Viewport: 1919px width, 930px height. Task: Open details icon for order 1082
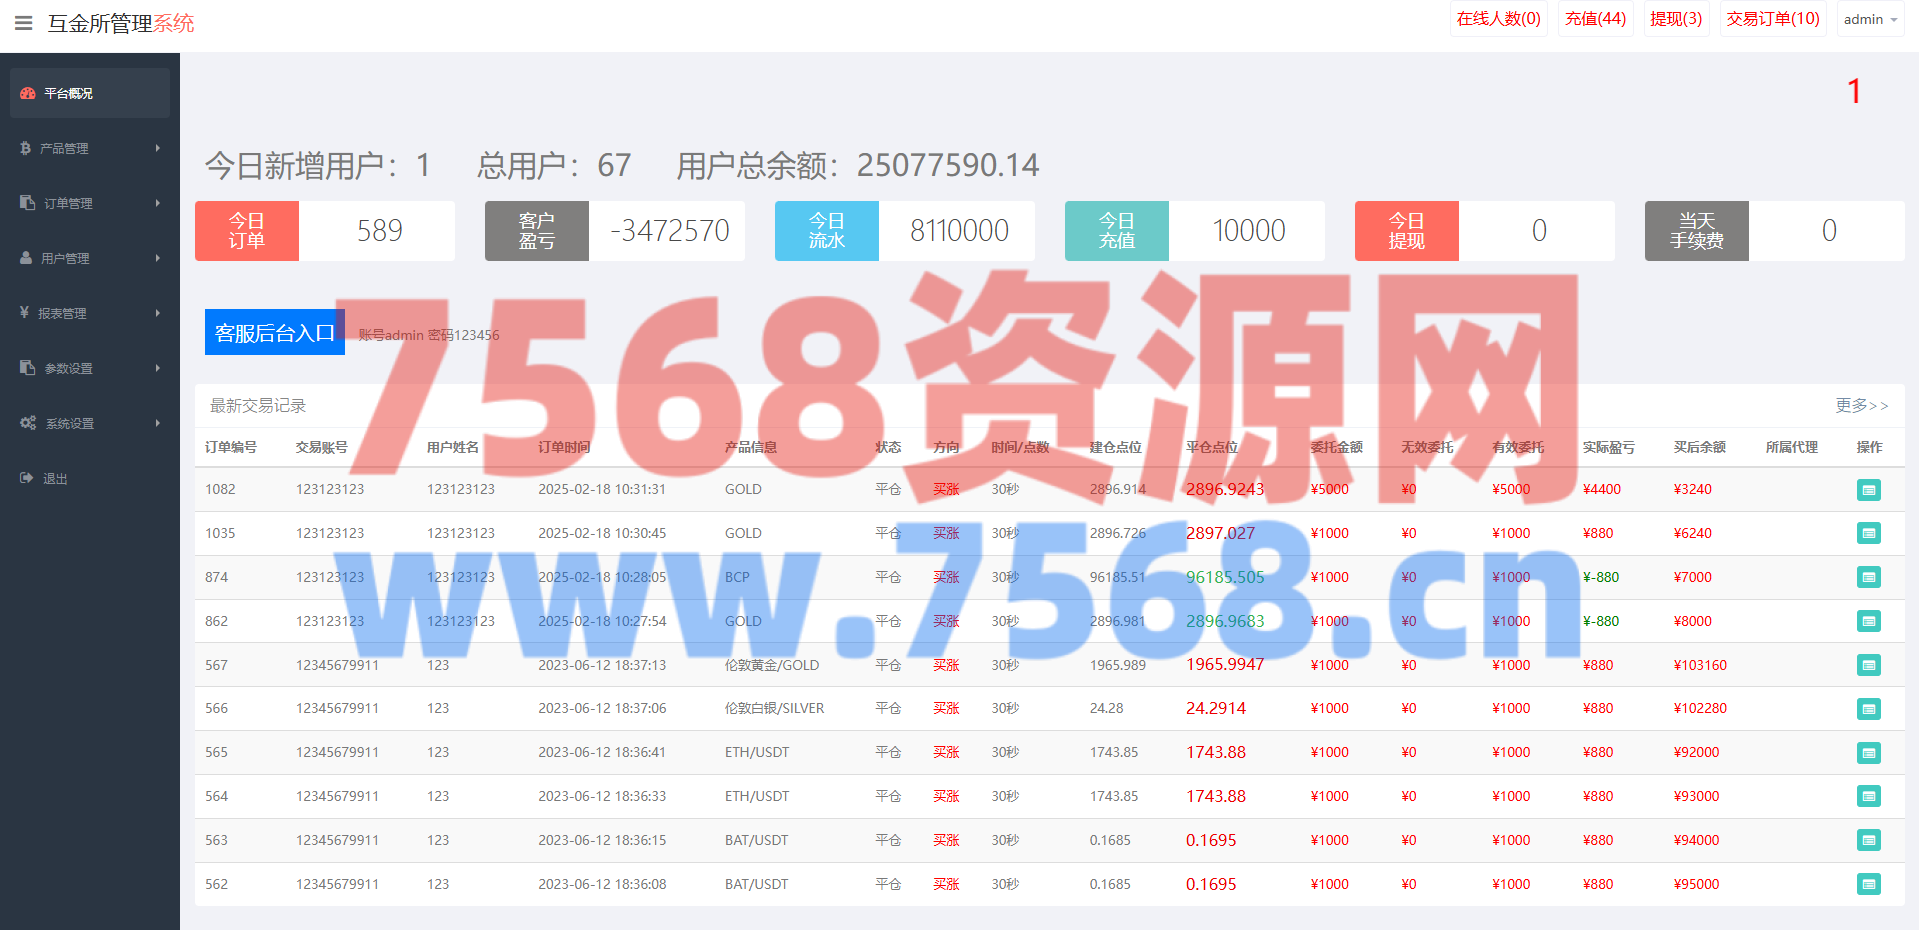1868,490
